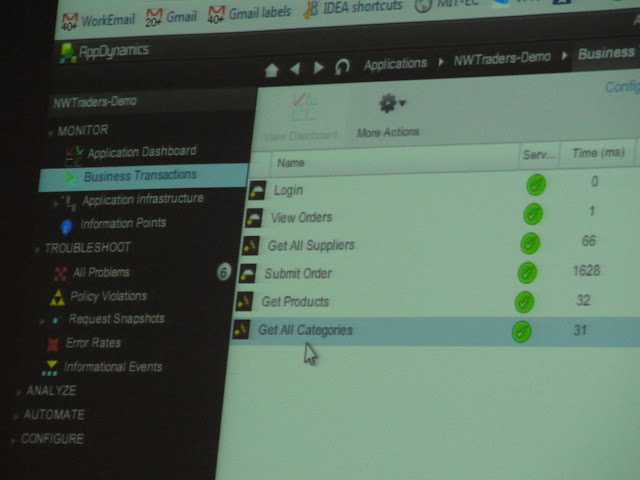This screenshot has height=480, width=640.
Task: Click the Submit Order type icon
Action: click(247, 273)
